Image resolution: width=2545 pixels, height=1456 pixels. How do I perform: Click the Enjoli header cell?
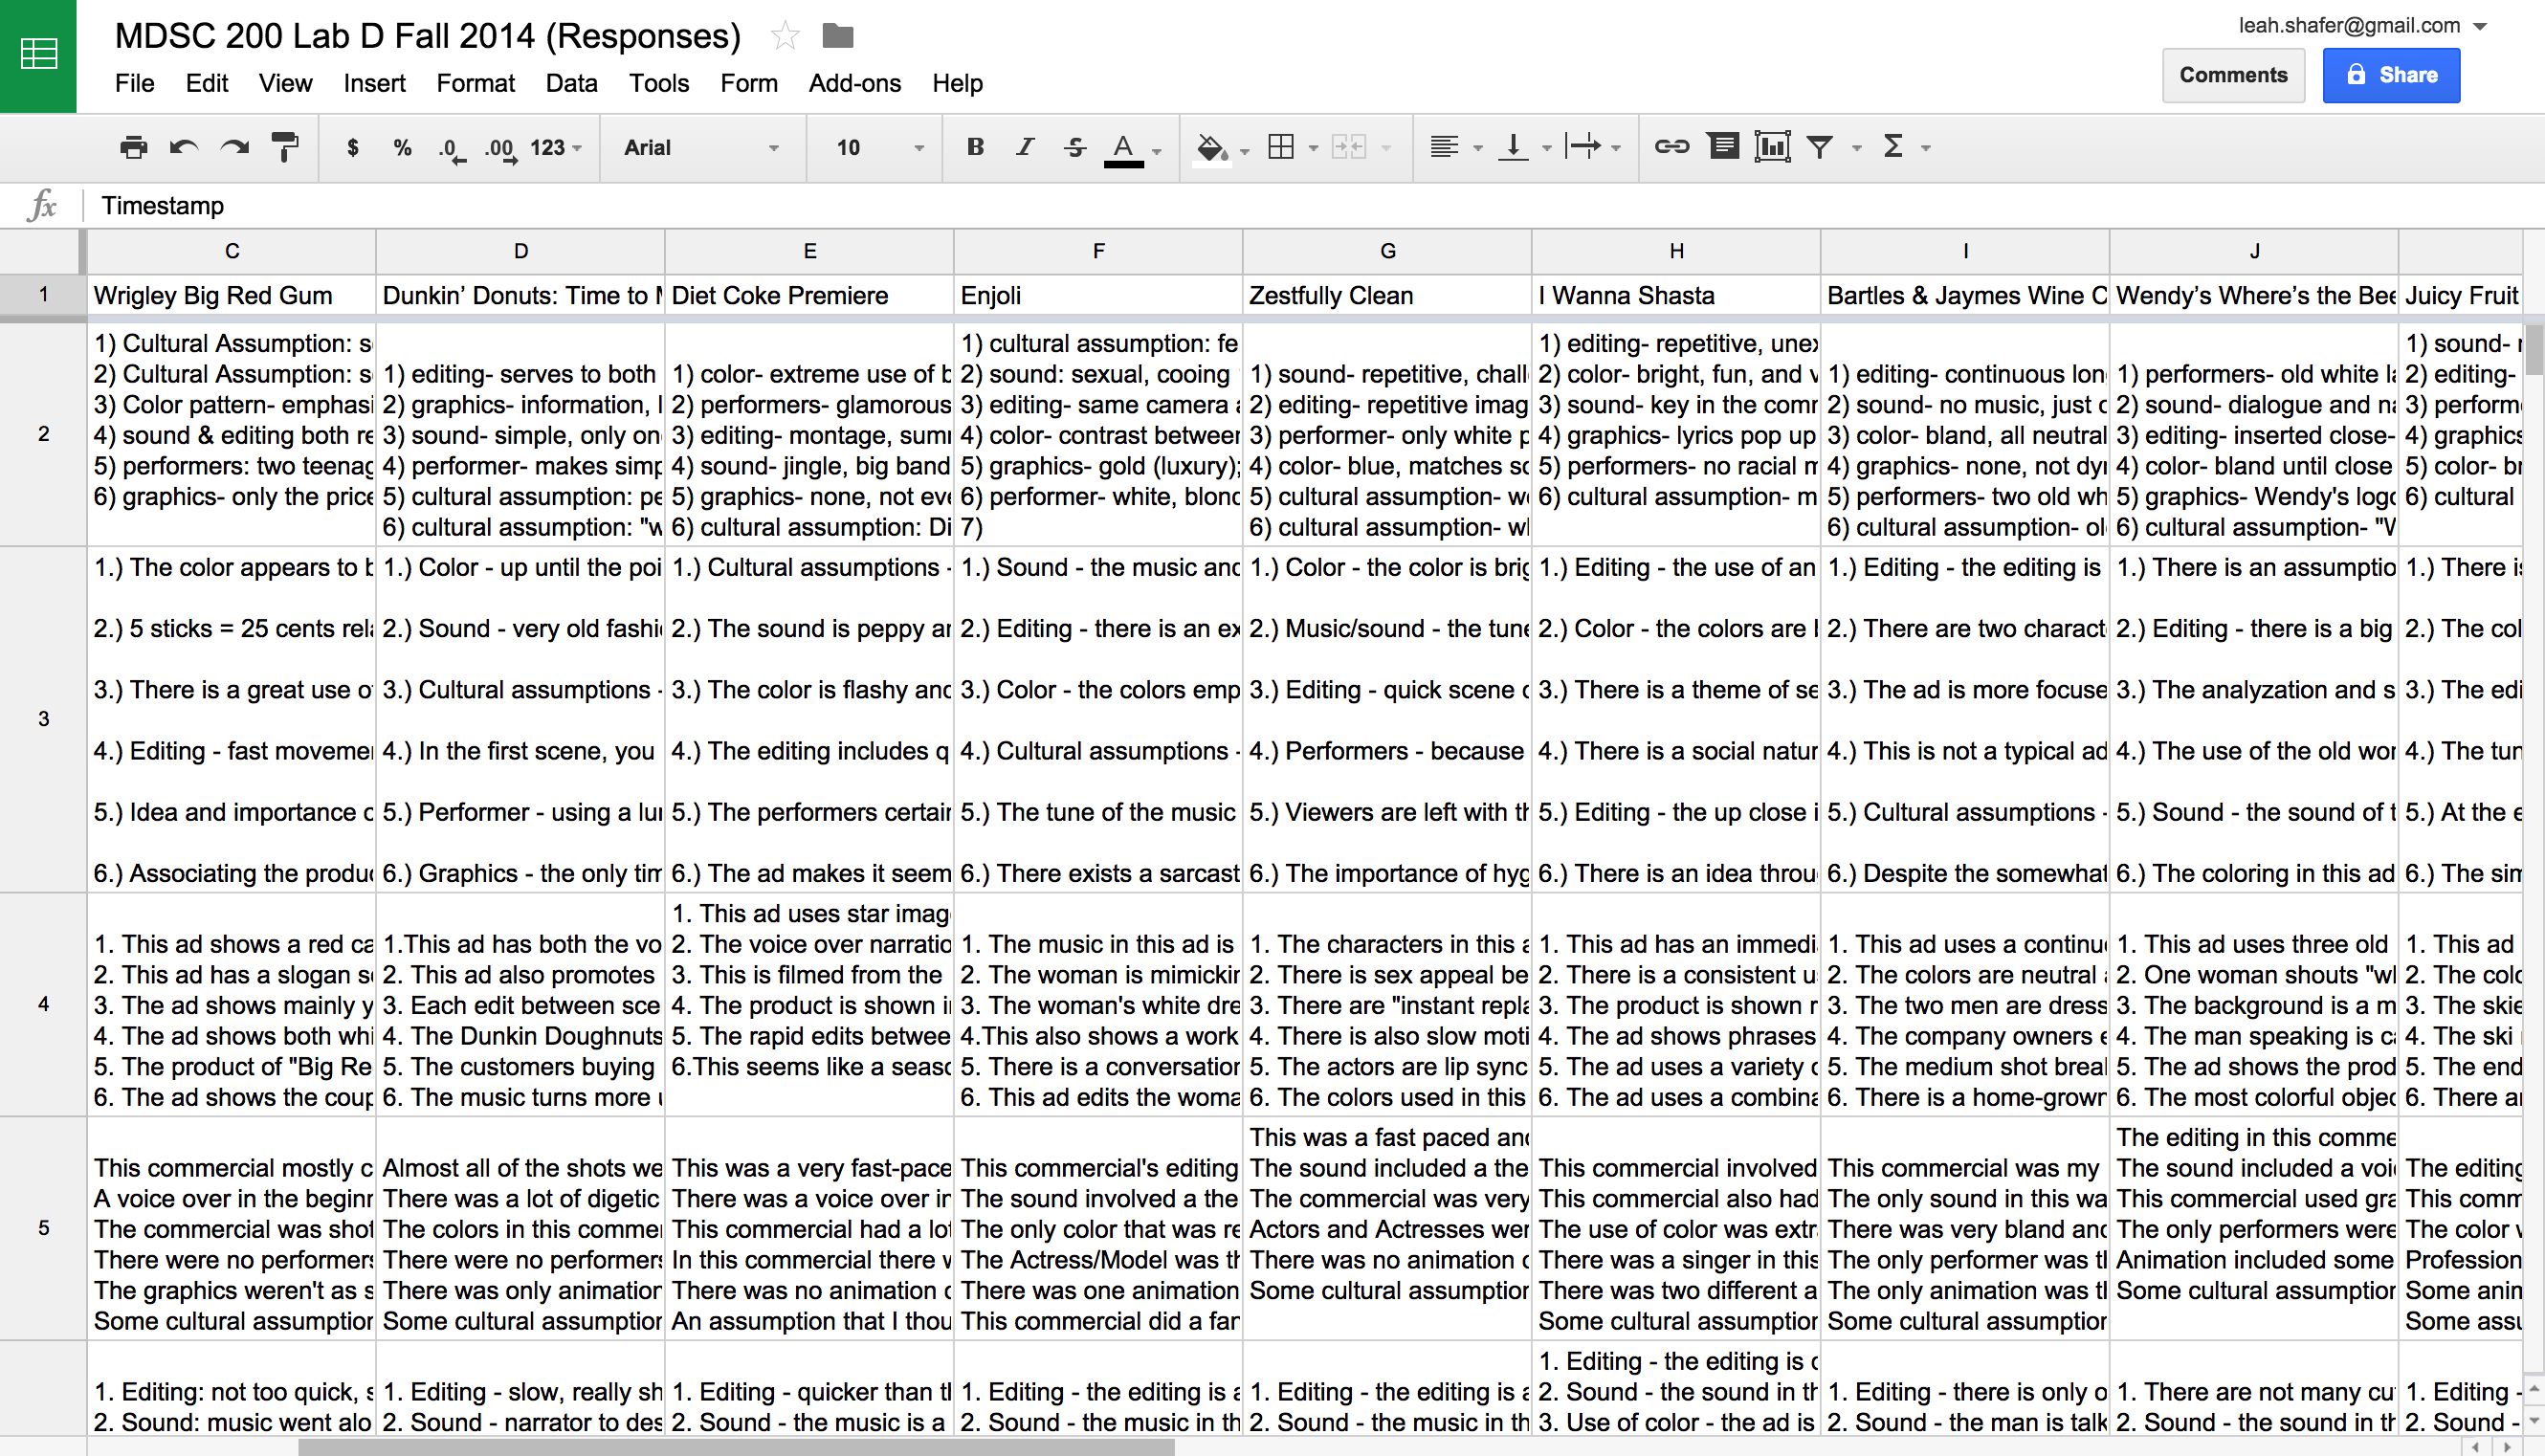point(1098,296)
